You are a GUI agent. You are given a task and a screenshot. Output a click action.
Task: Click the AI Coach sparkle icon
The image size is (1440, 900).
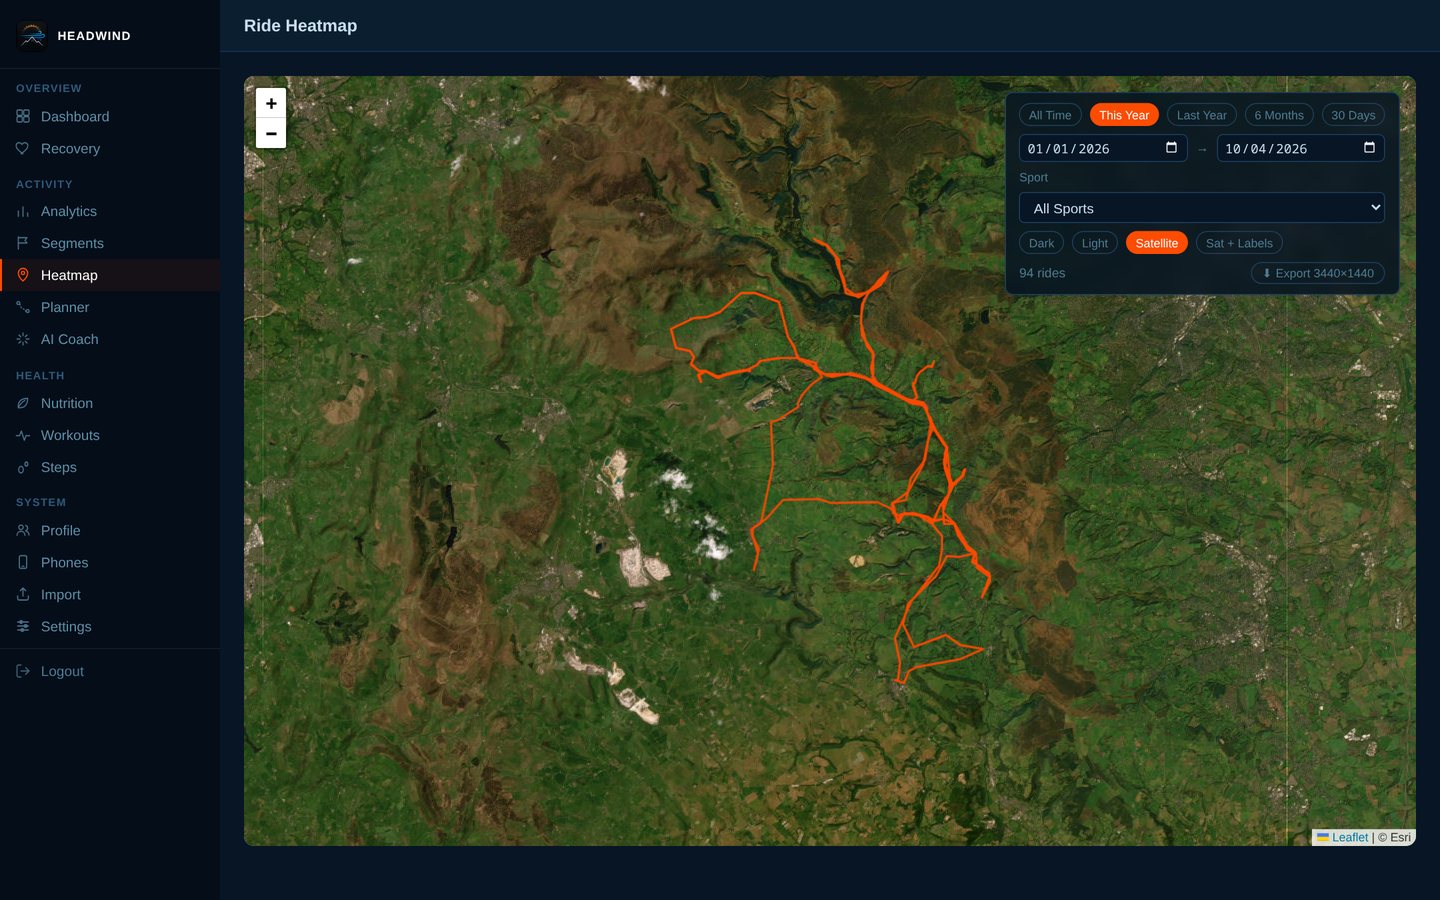tap(23, 340)
